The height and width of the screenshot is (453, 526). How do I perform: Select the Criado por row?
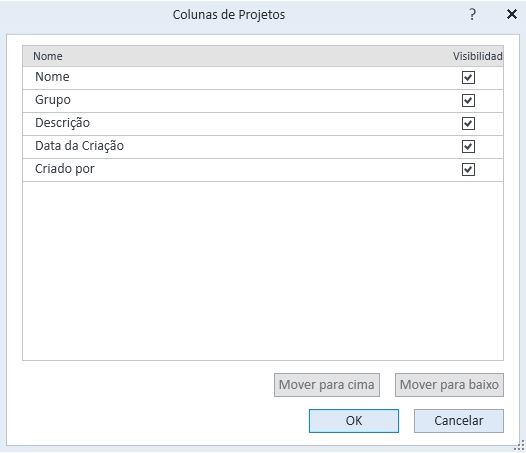[263, 170]
